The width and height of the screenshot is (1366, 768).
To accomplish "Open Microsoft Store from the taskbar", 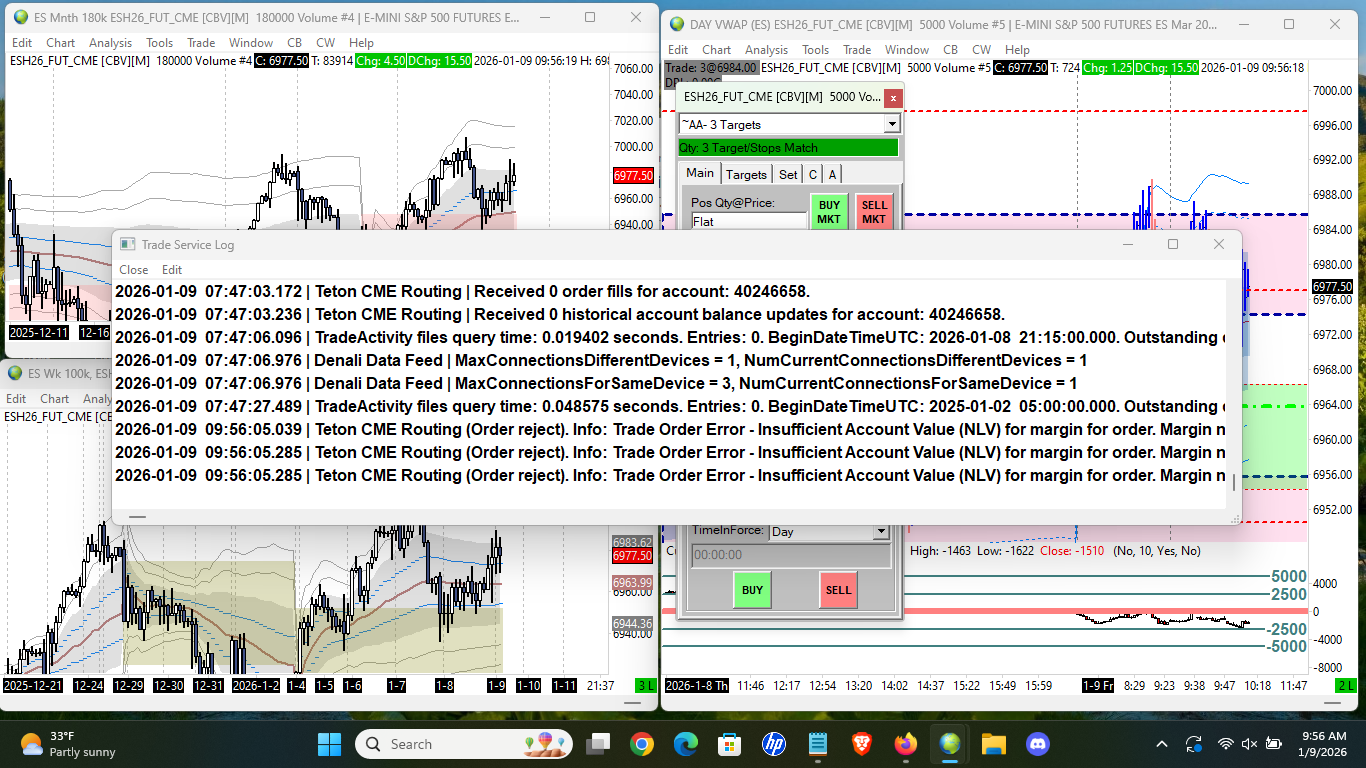I will (730, 744).
